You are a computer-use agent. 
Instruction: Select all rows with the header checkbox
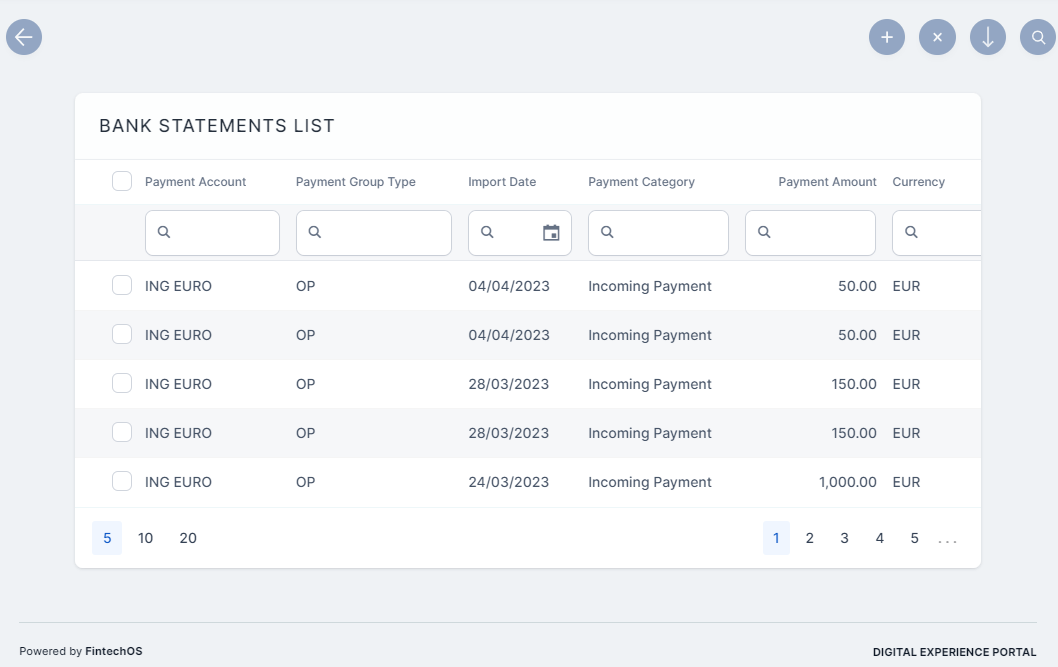(122, 181)
